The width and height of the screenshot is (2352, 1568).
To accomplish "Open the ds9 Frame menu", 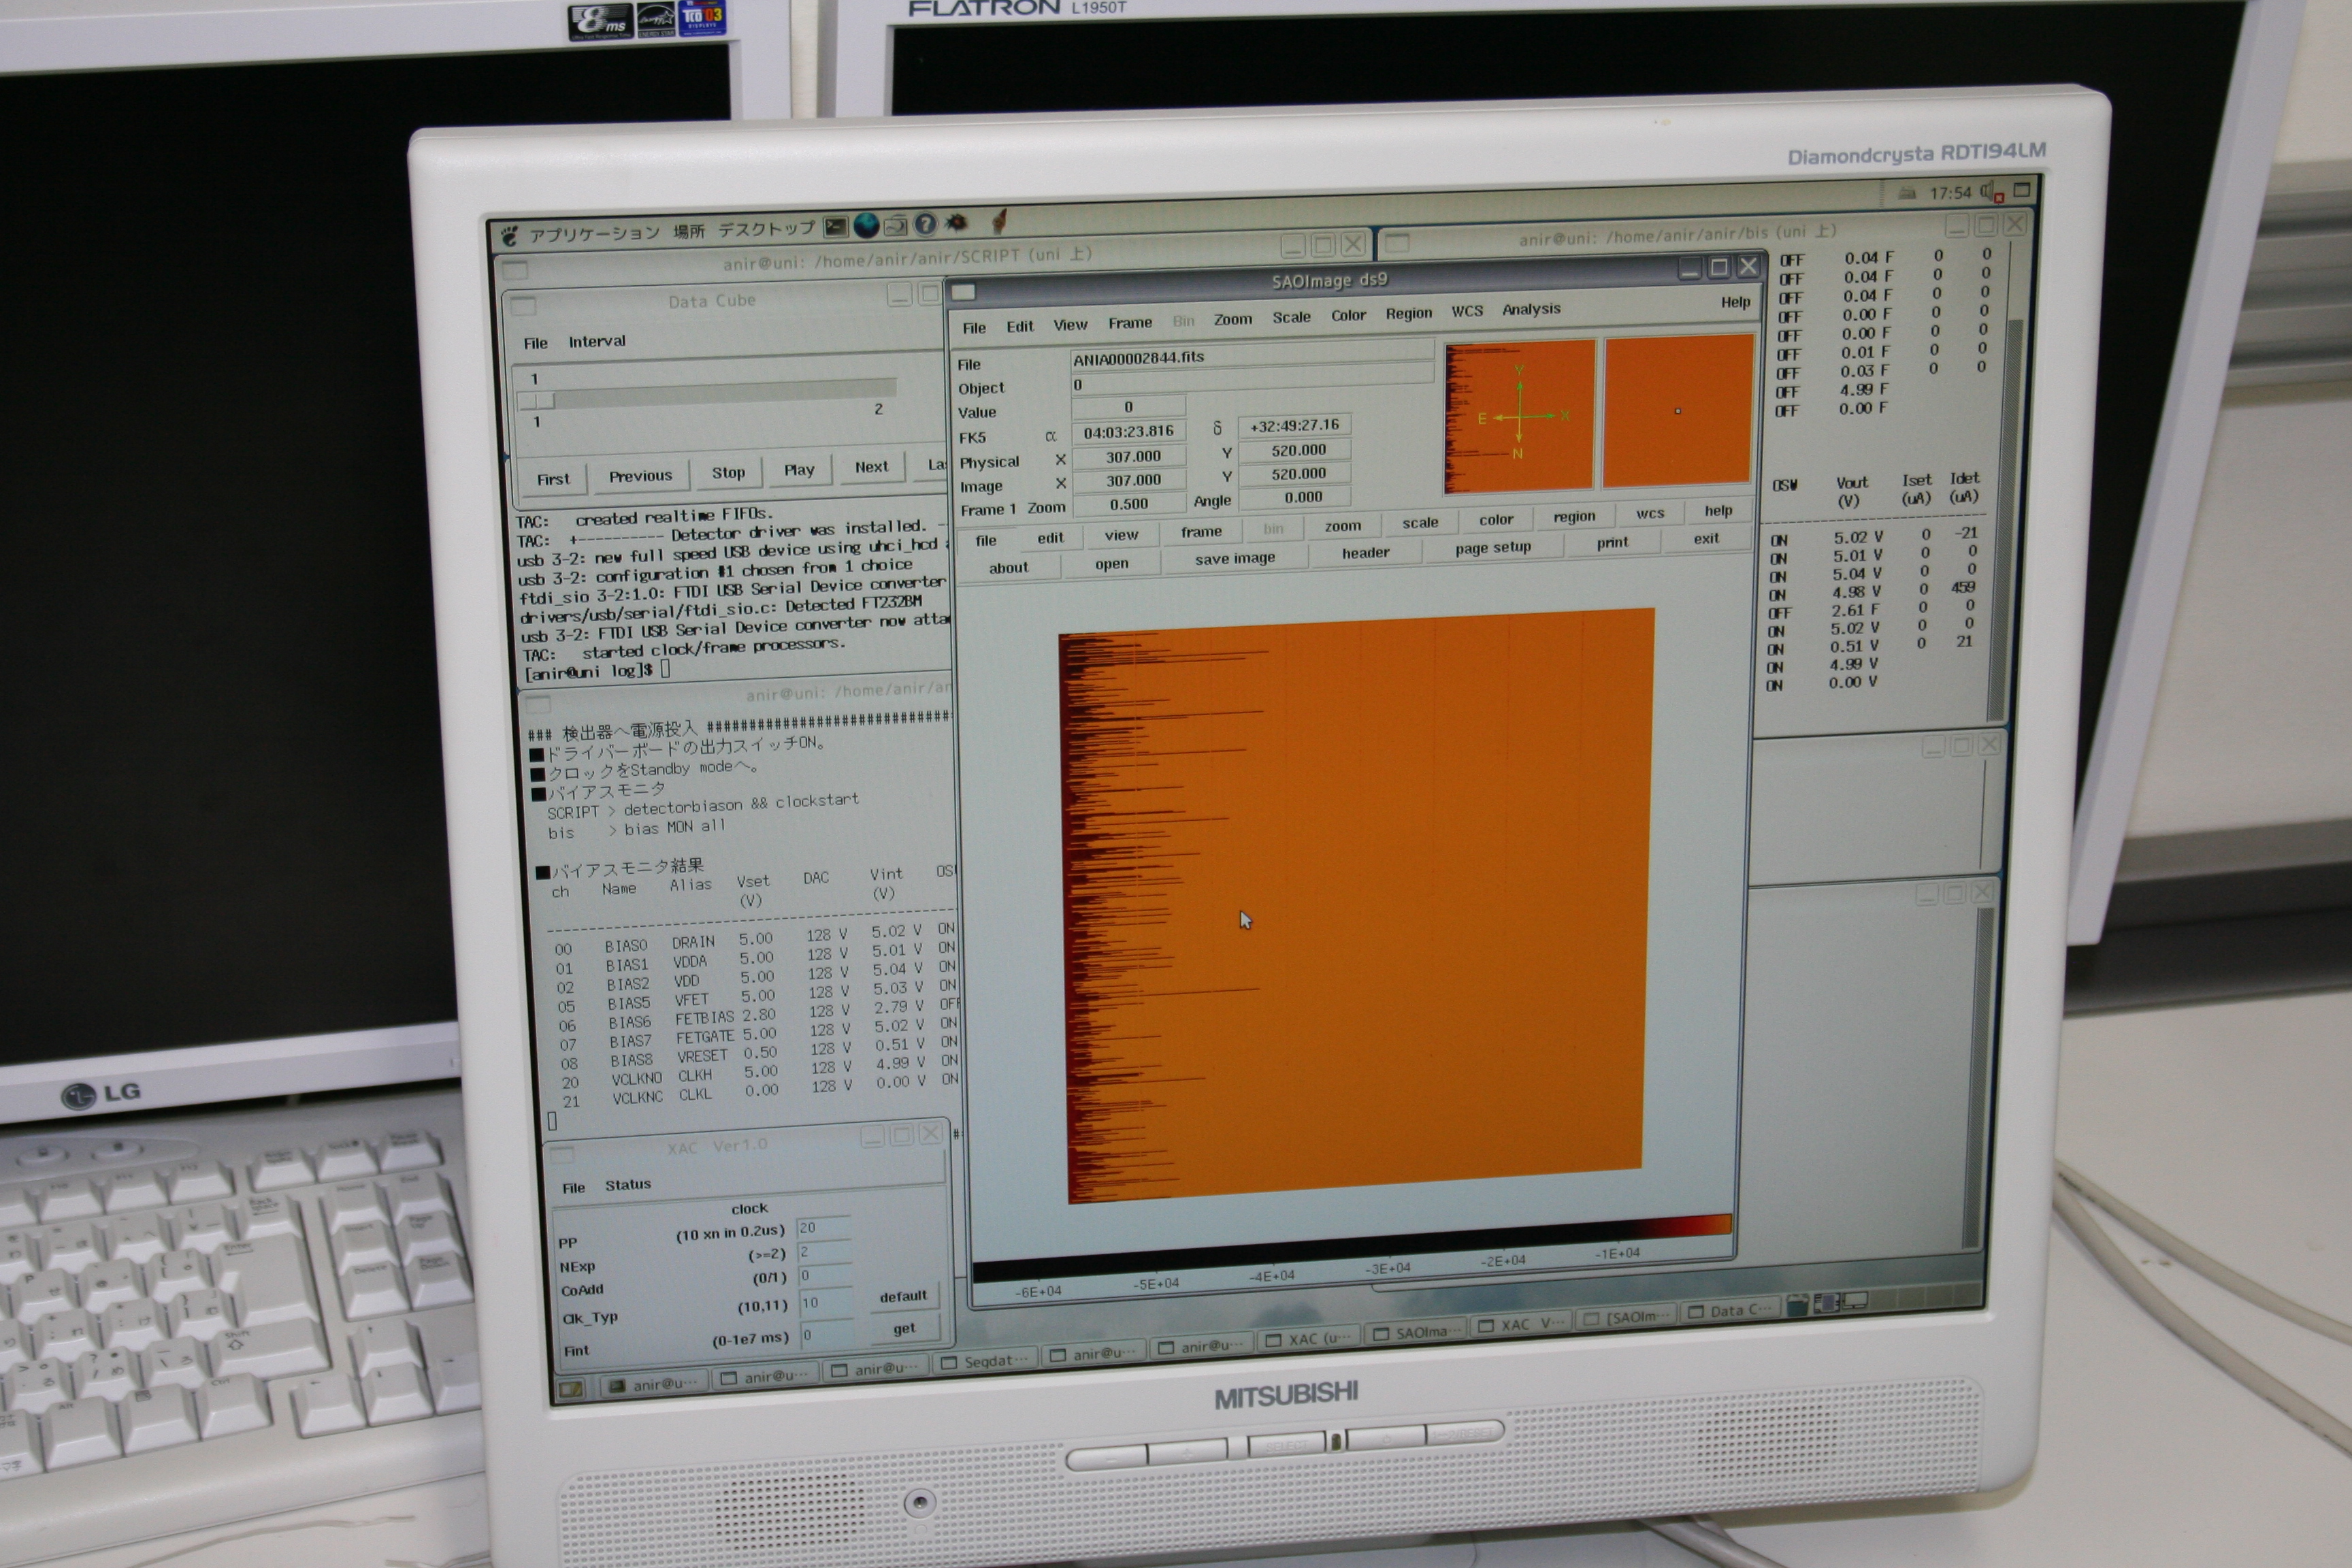I will [x=1130, y=323].
